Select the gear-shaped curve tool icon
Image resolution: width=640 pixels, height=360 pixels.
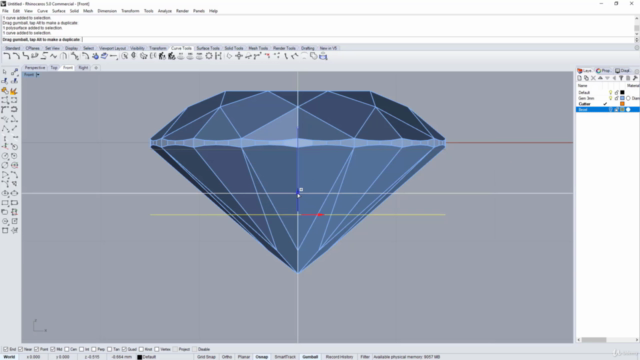[209, 56]
